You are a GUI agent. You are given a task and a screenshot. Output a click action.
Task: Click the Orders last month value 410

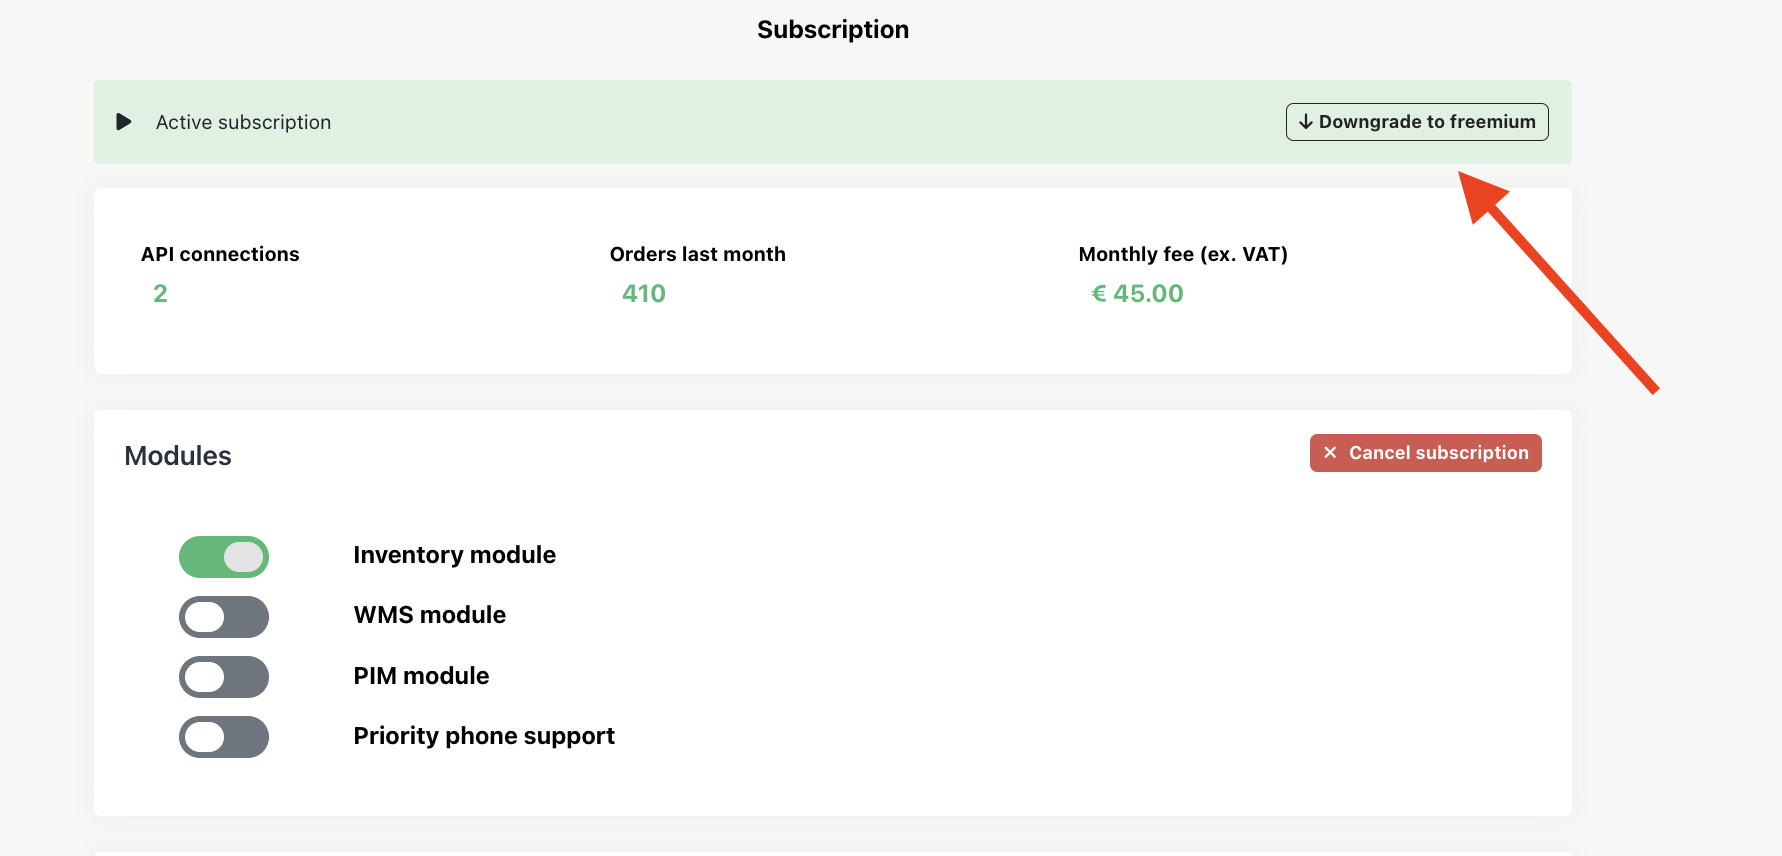(644, 294)
